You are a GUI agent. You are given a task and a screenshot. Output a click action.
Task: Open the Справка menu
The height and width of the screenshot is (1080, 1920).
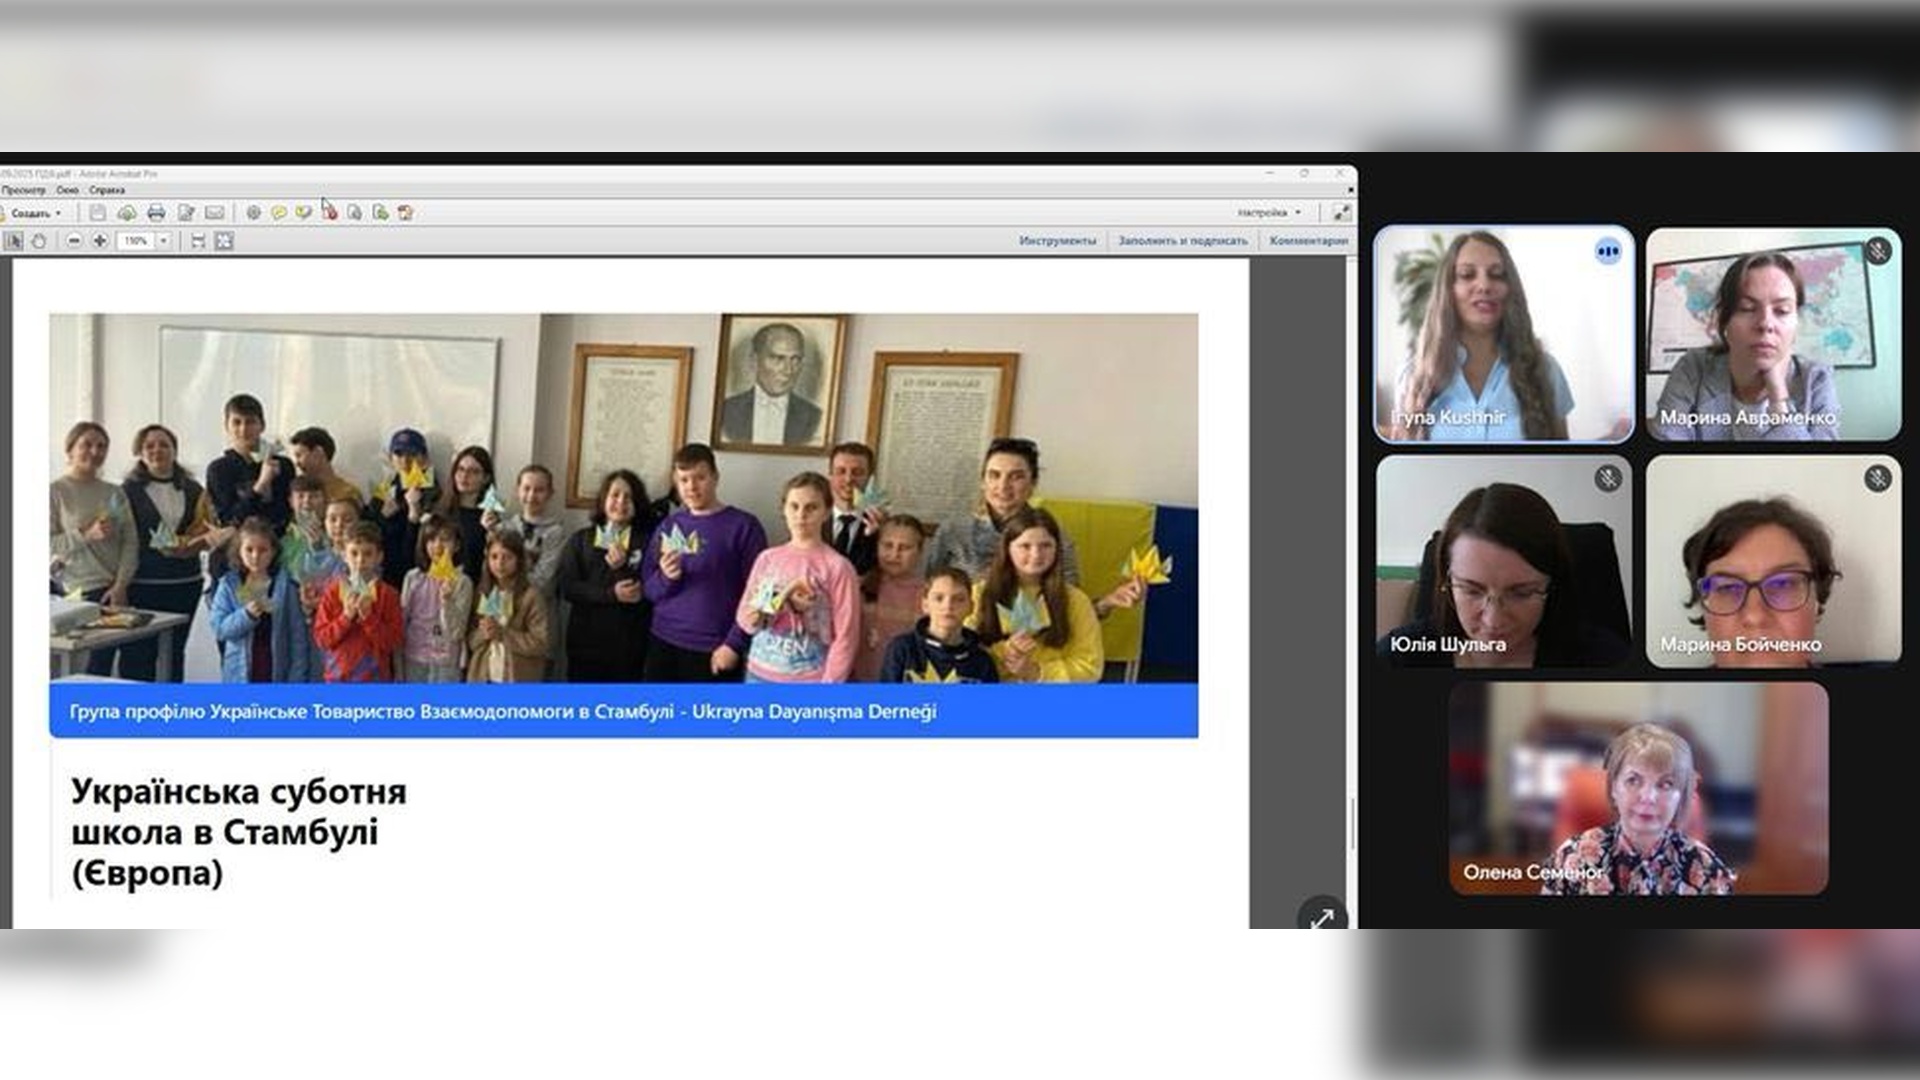click(107, 190)
